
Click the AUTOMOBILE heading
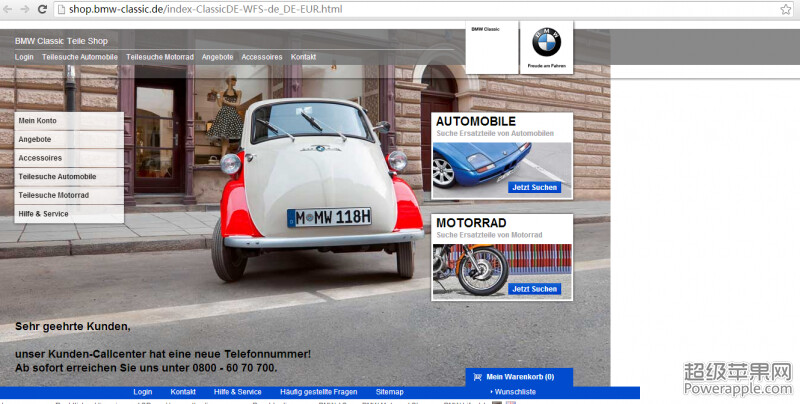476,121
